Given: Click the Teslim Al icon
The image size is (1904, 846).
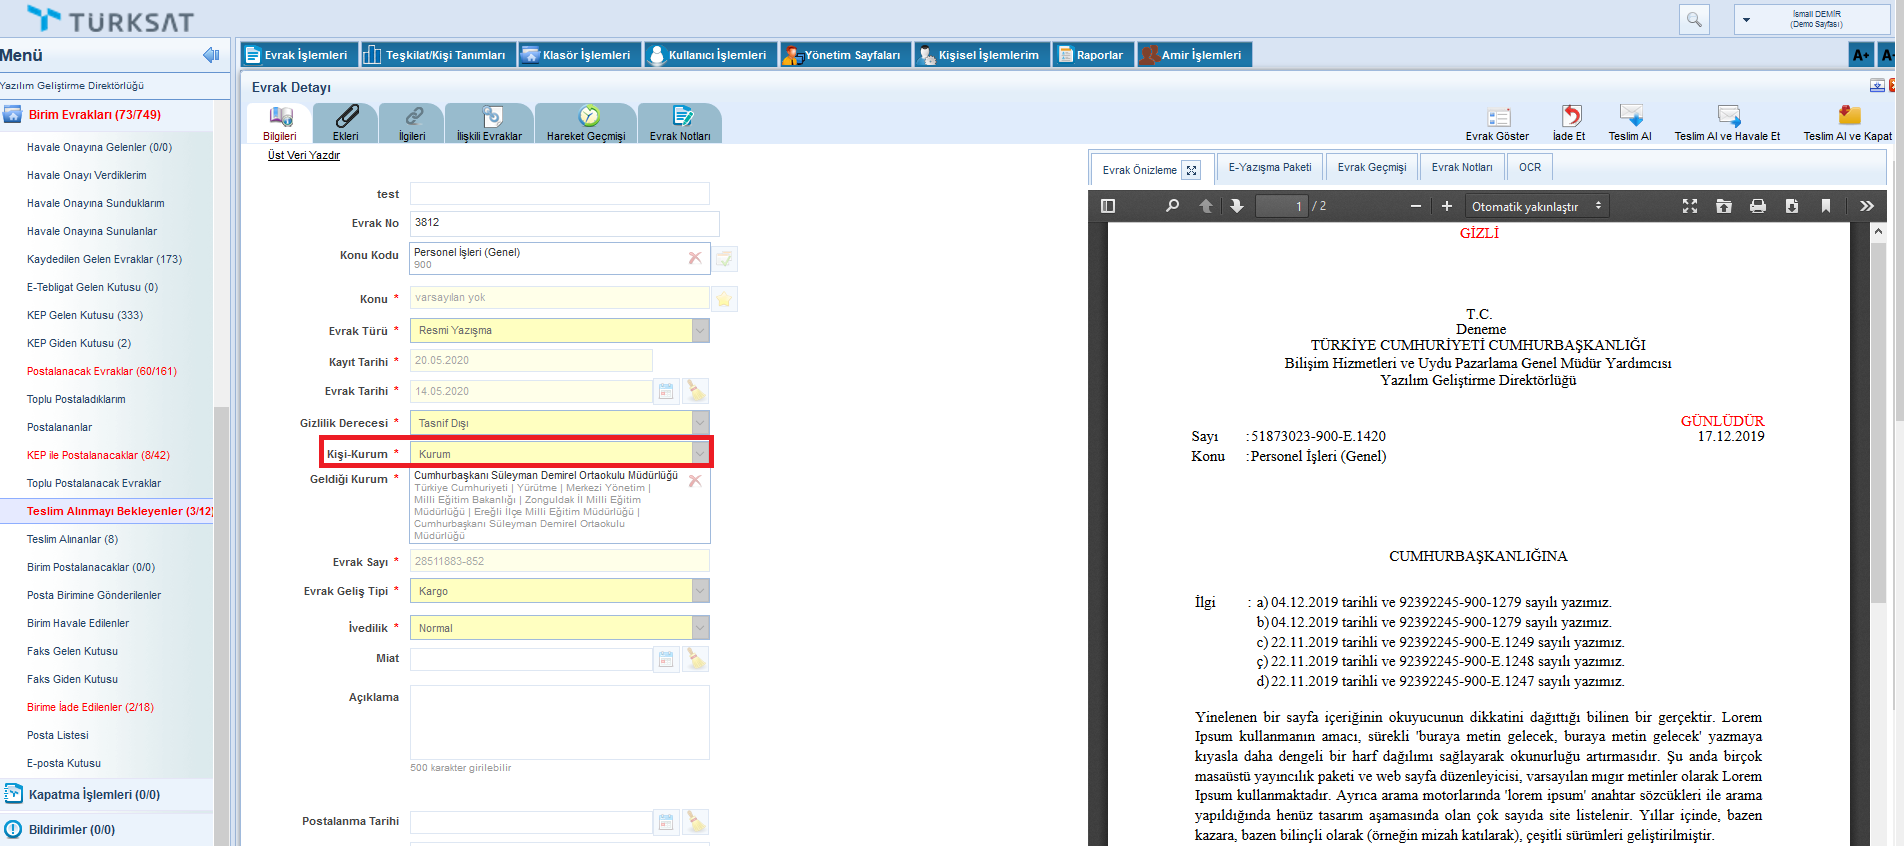Looking at the screenshot, I should pos(1630,117).
